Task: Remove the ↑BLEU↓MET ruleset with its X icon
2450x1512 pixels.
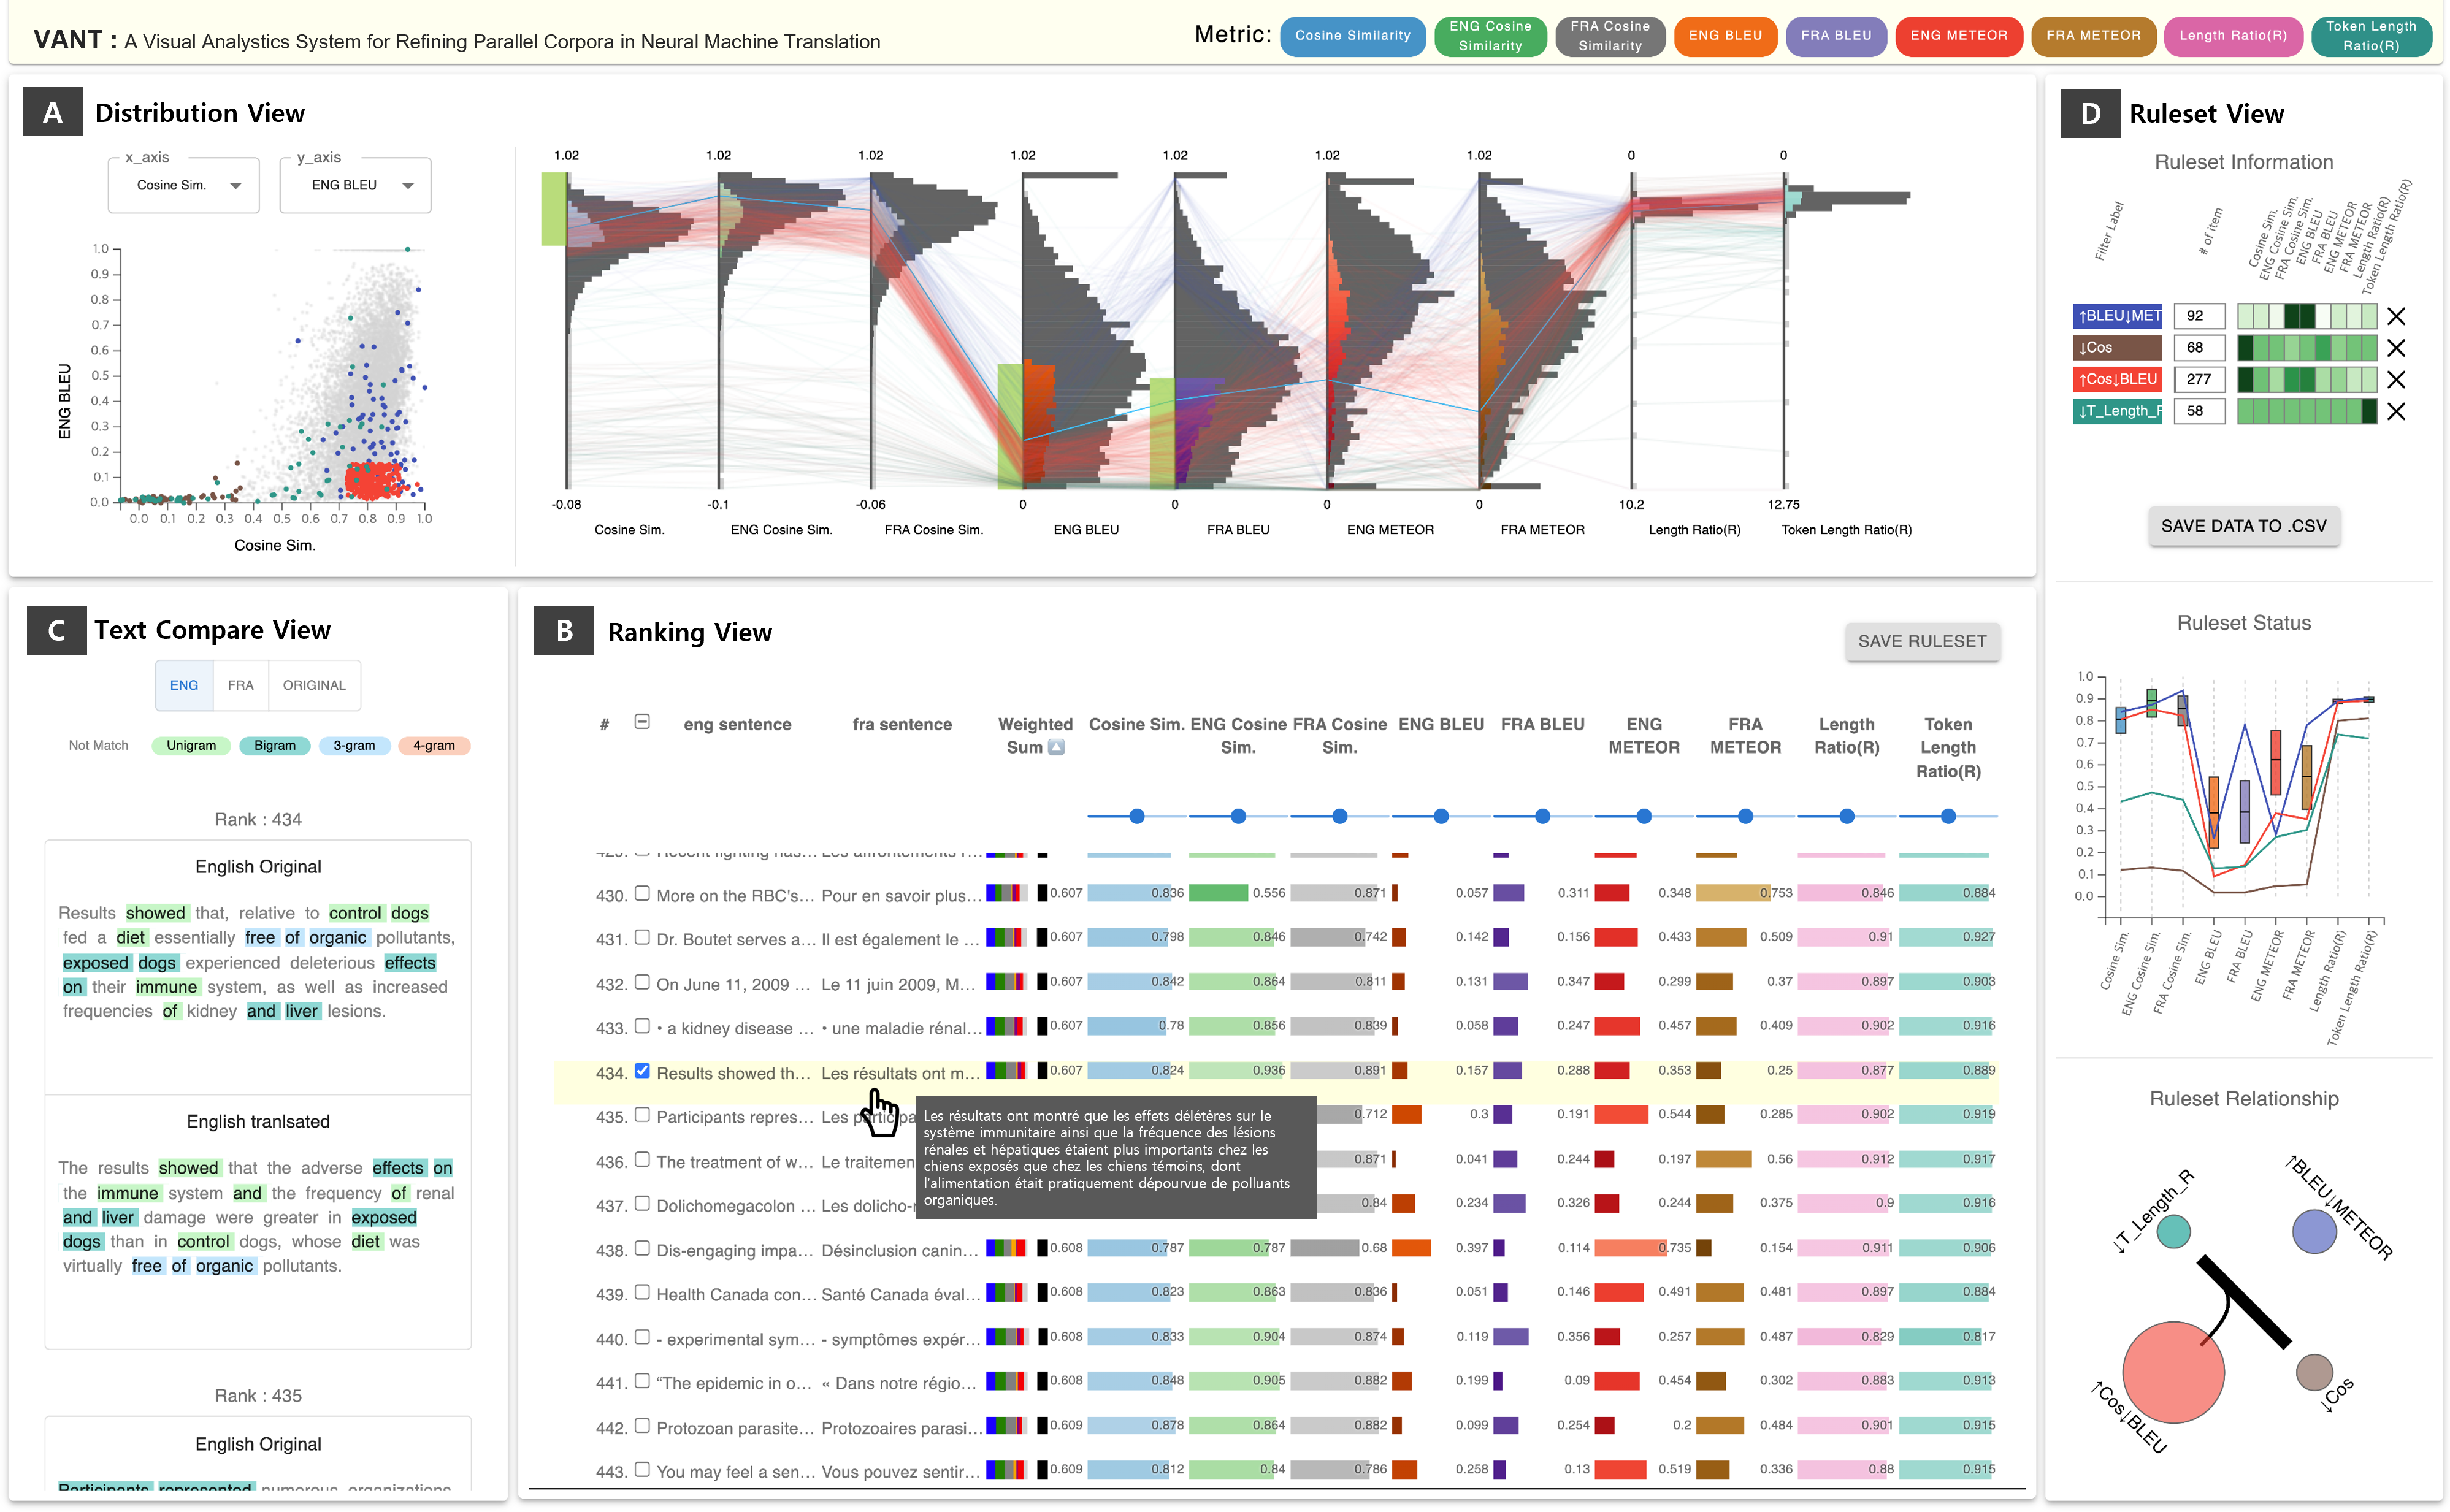Action: click(x=2396, y=316)
